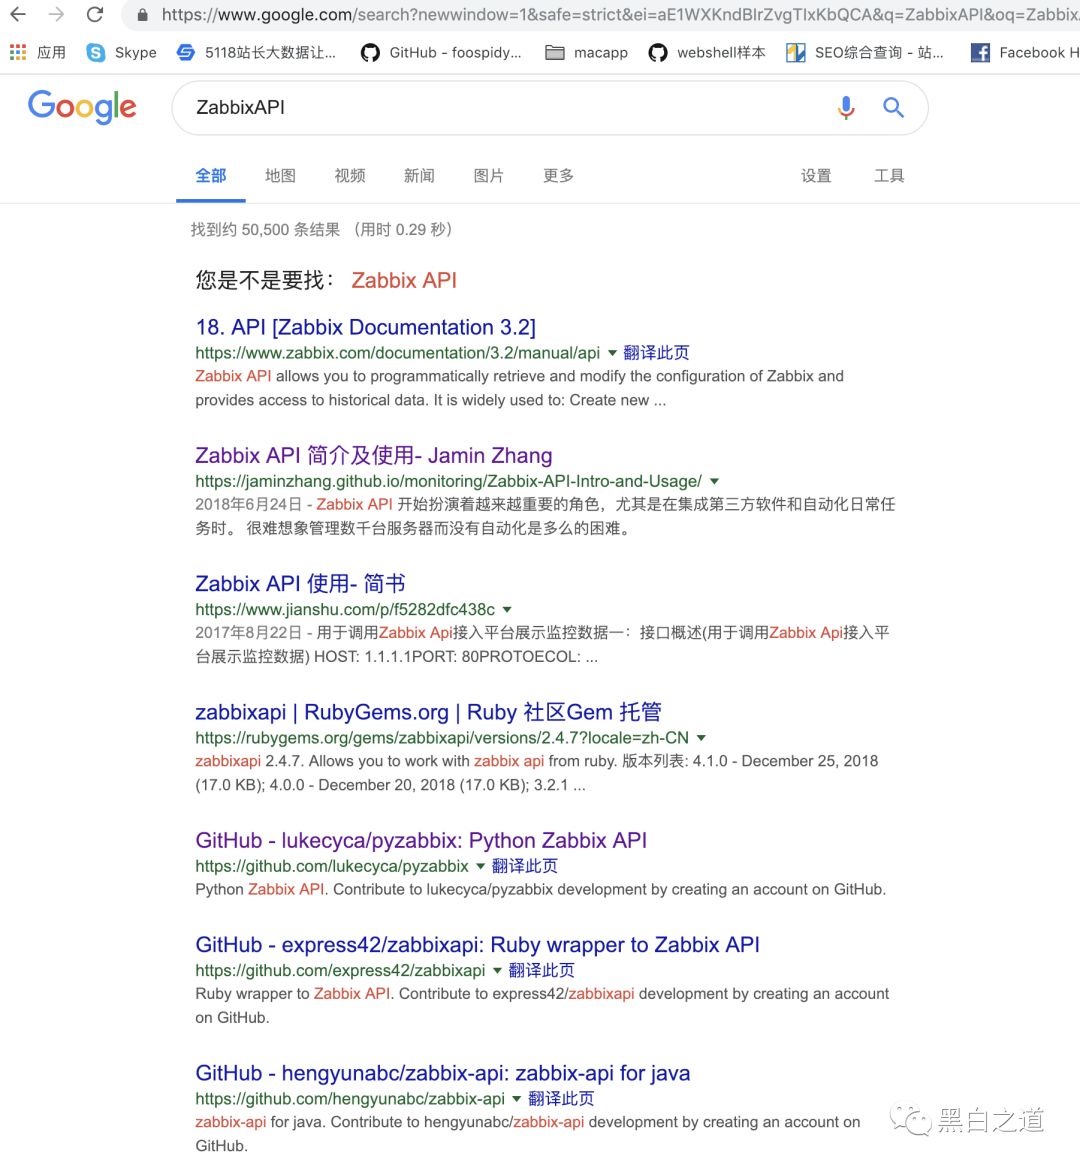Expand arrow next to github.com/lukecyca/pyzabbix URL
Screen dimensions: 1080x1168
pyautogui.click(x=480, y=866)
